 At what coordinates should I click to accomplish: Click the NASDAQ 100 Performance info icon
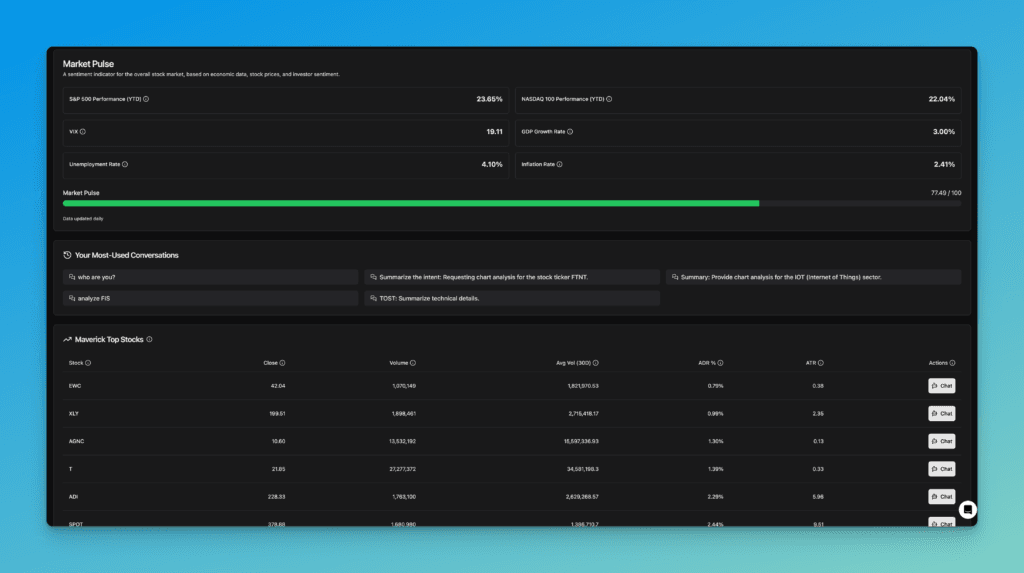(609, 99)
